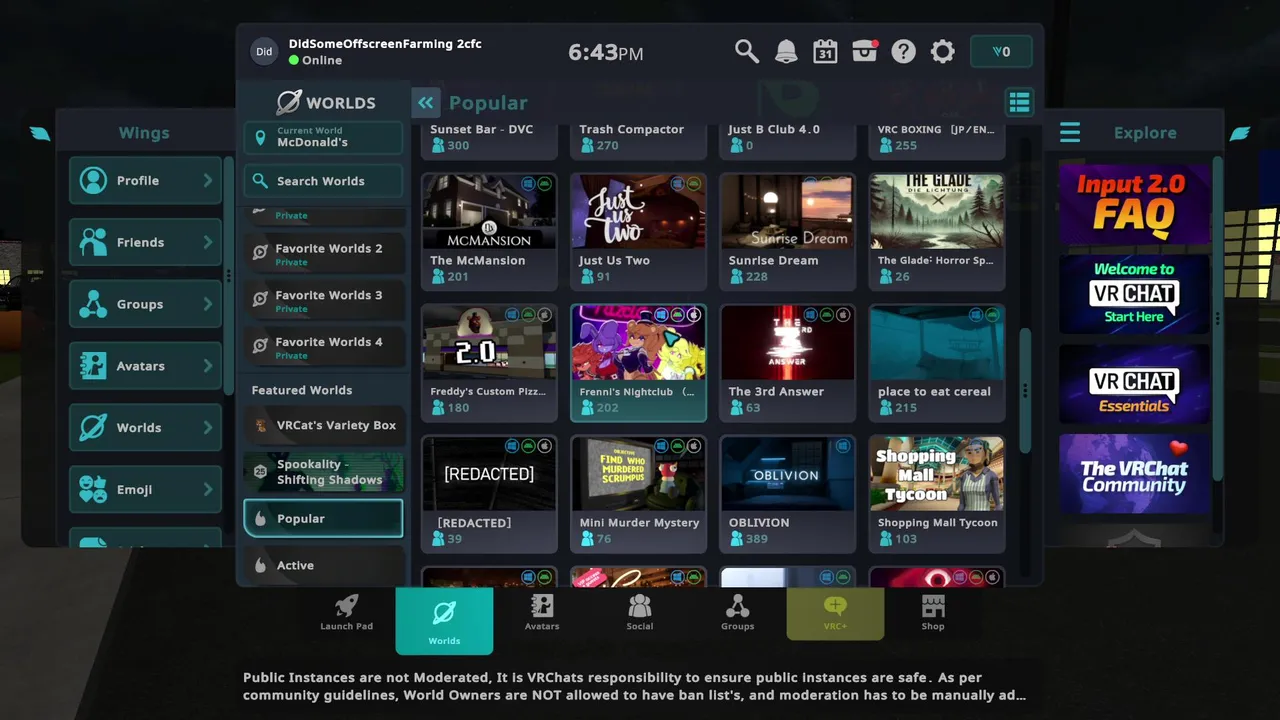Open the notifications bell
The width and height of the screenshot is (1280, 720).
point(786,52)
